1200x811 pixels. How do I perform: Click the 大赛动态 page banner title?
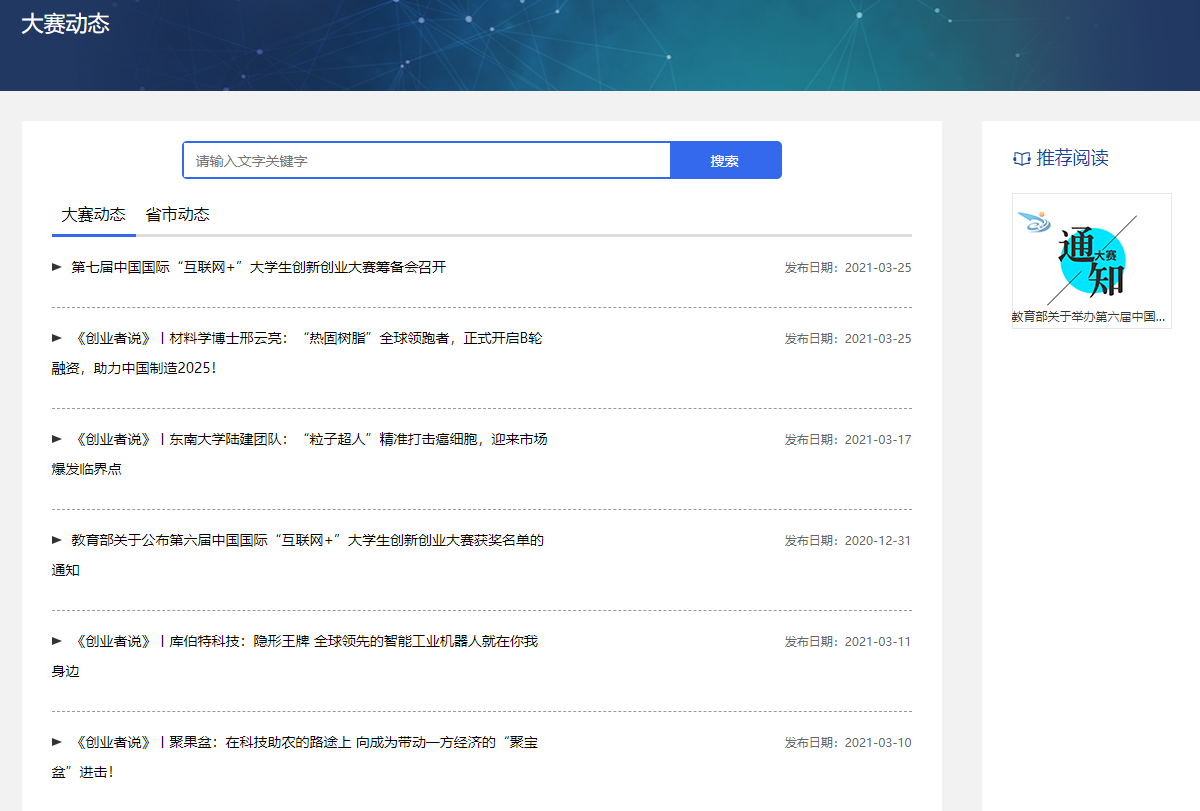65,25
